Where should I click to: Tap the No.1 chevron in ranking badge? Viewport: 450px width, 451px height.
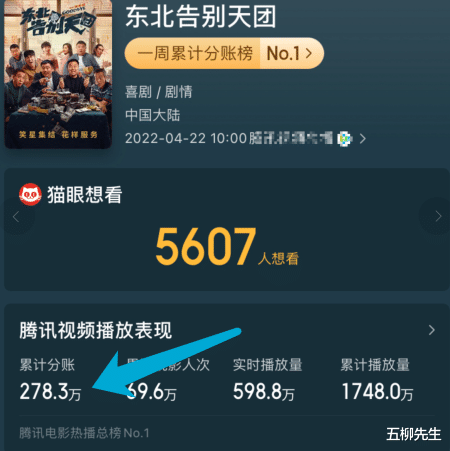pyautogui.click(x=309, y=53)
